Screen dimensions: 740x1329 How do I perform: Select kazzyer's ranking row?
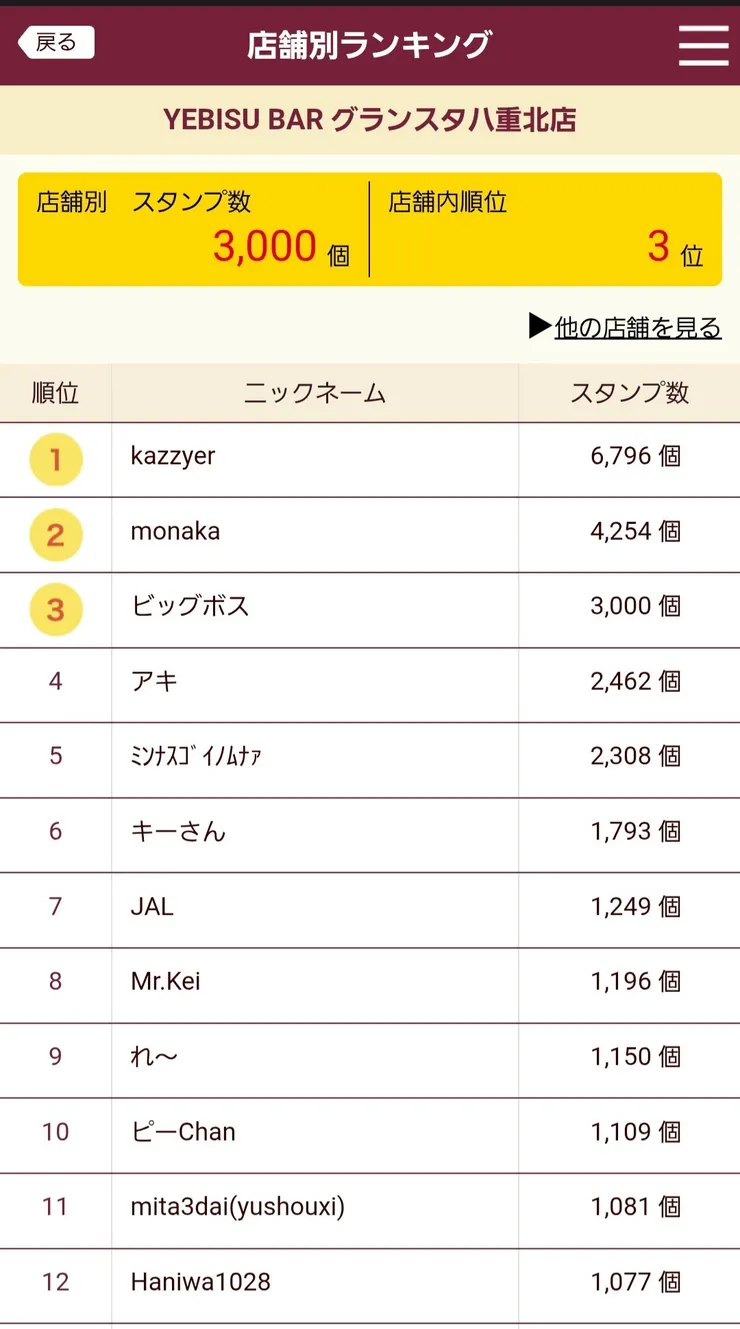370,457
